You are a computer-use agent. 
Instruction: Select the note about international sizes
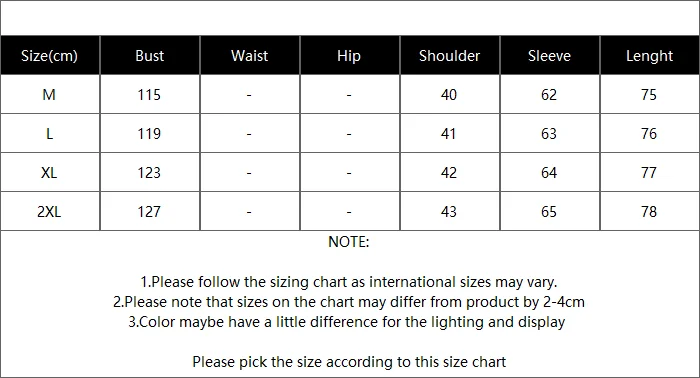[349, 282]
